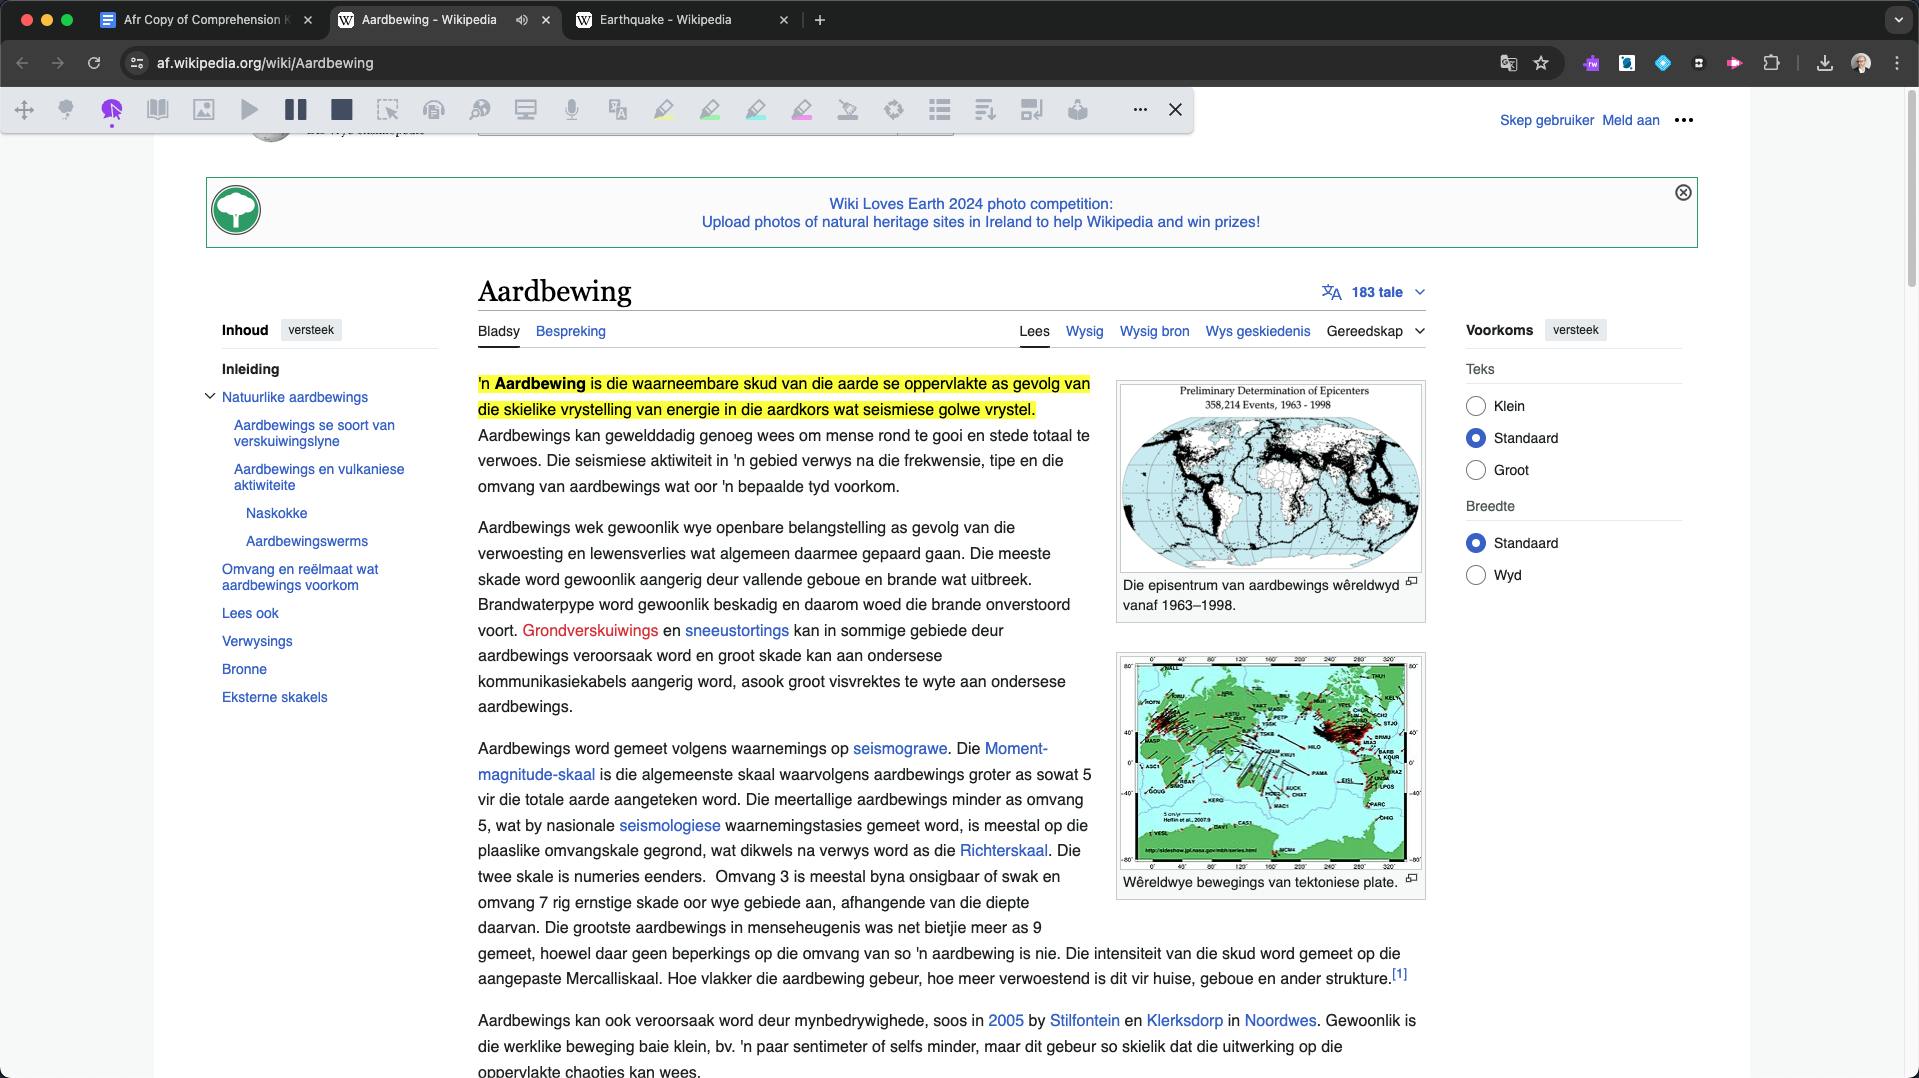Click the translator icon on Read&Write toolbar

[x=618, y=110]
